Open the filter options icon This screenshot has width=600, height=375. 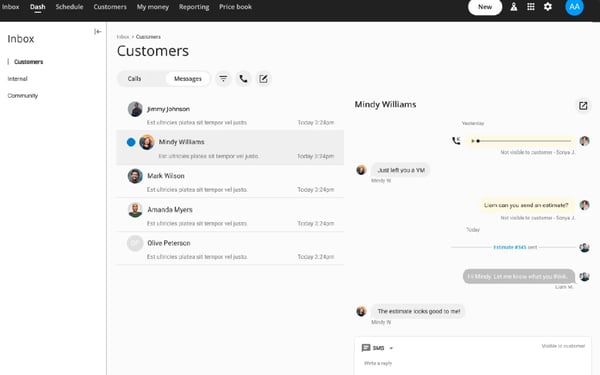coord(223,79)
